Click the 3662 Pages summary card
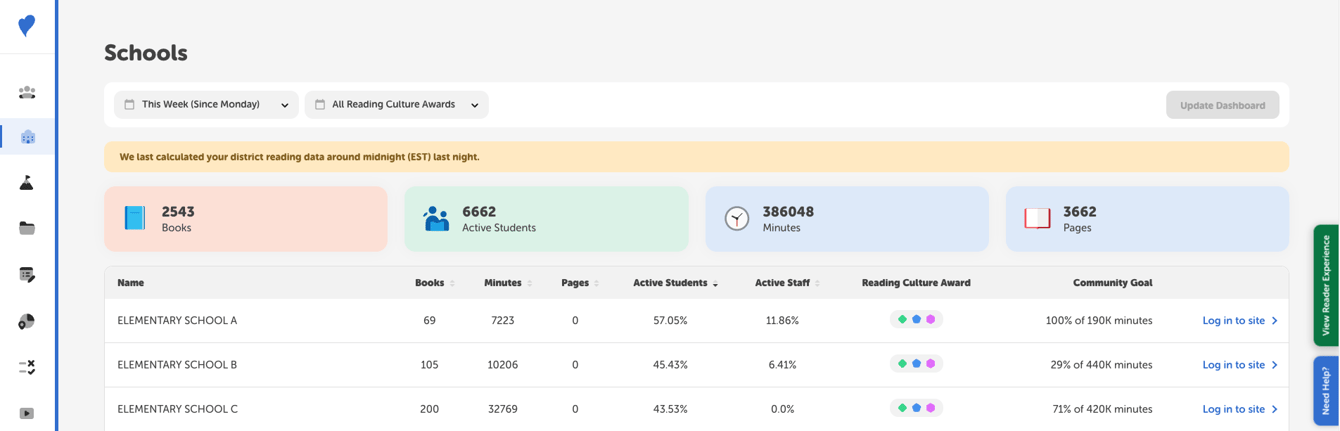The width and height of the screenshot is (1340, 431). coord(1147,218)
